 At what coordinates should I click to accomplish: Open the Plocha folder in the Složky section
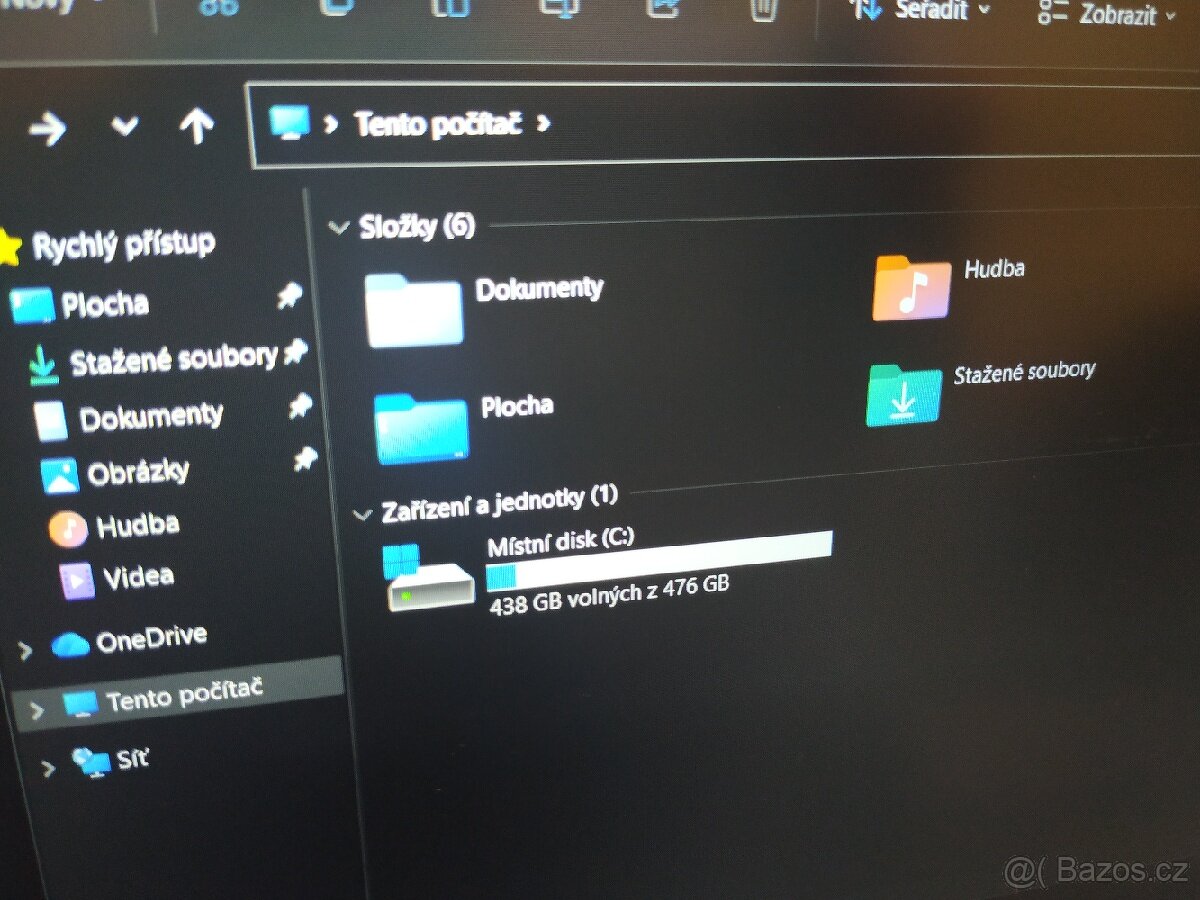point(422,427)
